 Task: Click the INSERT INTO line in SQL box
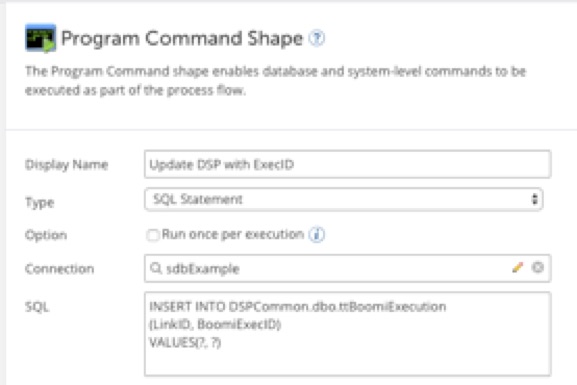[x=298, y=307]
